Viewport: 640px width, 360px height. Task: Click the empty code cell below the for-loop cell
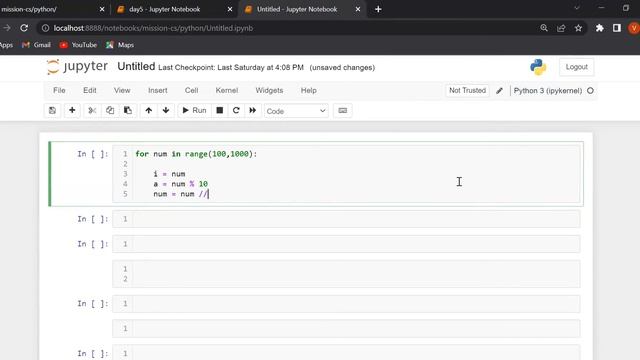pyautogui.click(x=346, y=219)
